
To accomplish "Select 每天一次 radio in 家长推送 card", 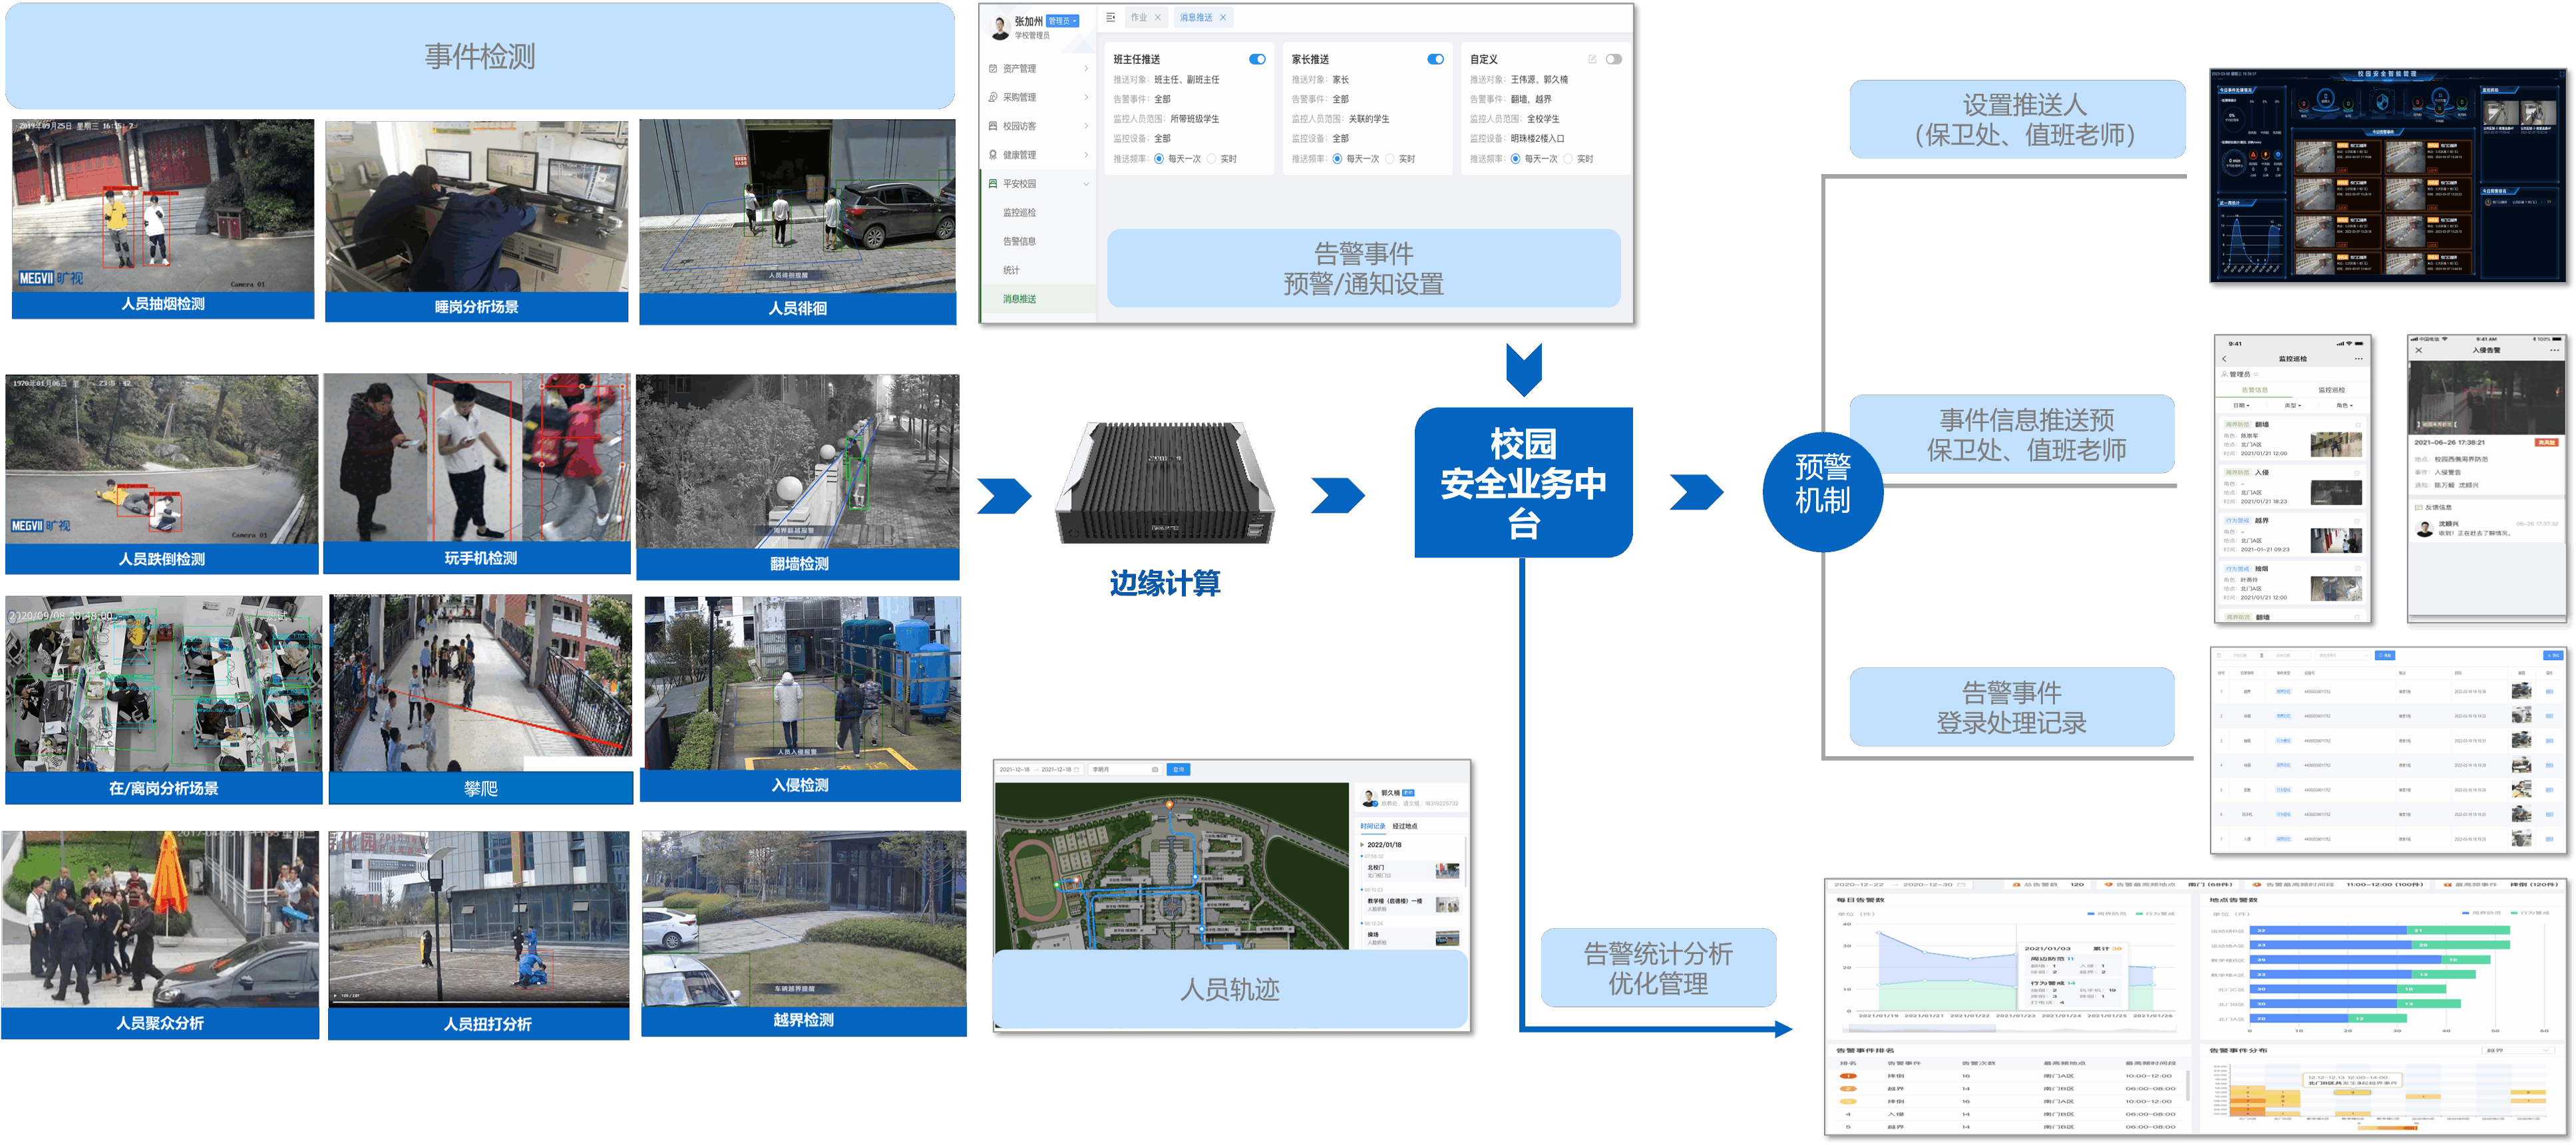I will pyautogui.click(x=1337, y=159).
